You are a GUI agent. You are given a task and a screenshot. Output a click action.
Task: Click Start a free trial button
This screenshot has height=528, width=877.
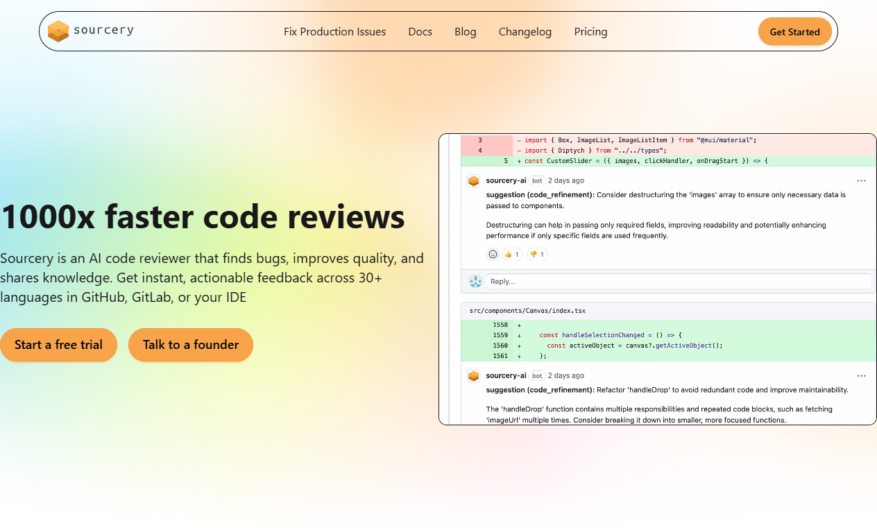58,345
